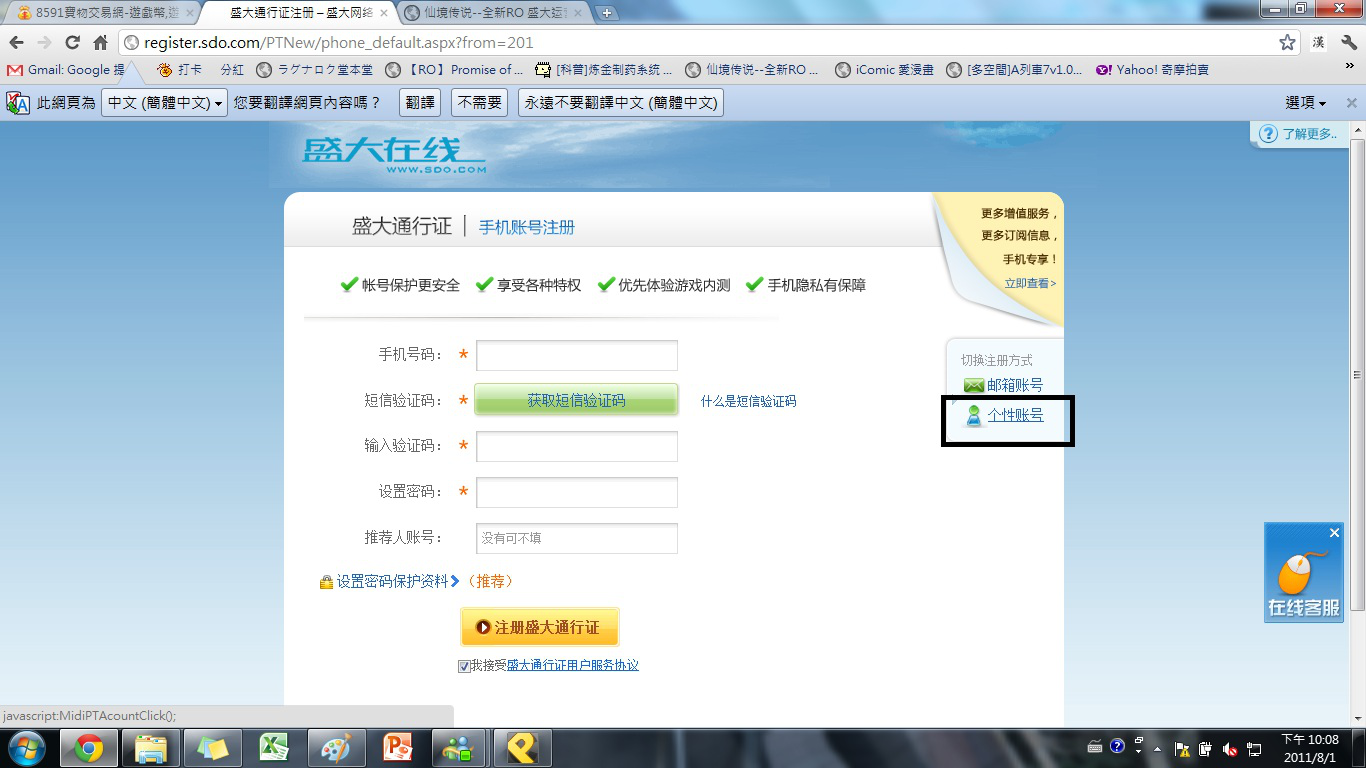
Task: Open the [多空間]A列車7v1.0 bookmark
Action: pos(1014,70)
